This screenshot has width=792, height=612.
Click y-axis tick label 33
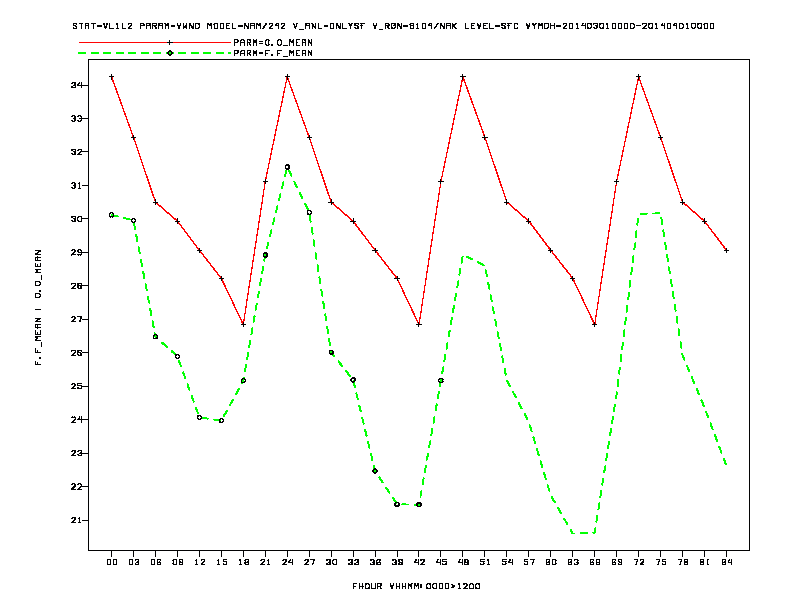pyautogui.click(x=76, y=119)
